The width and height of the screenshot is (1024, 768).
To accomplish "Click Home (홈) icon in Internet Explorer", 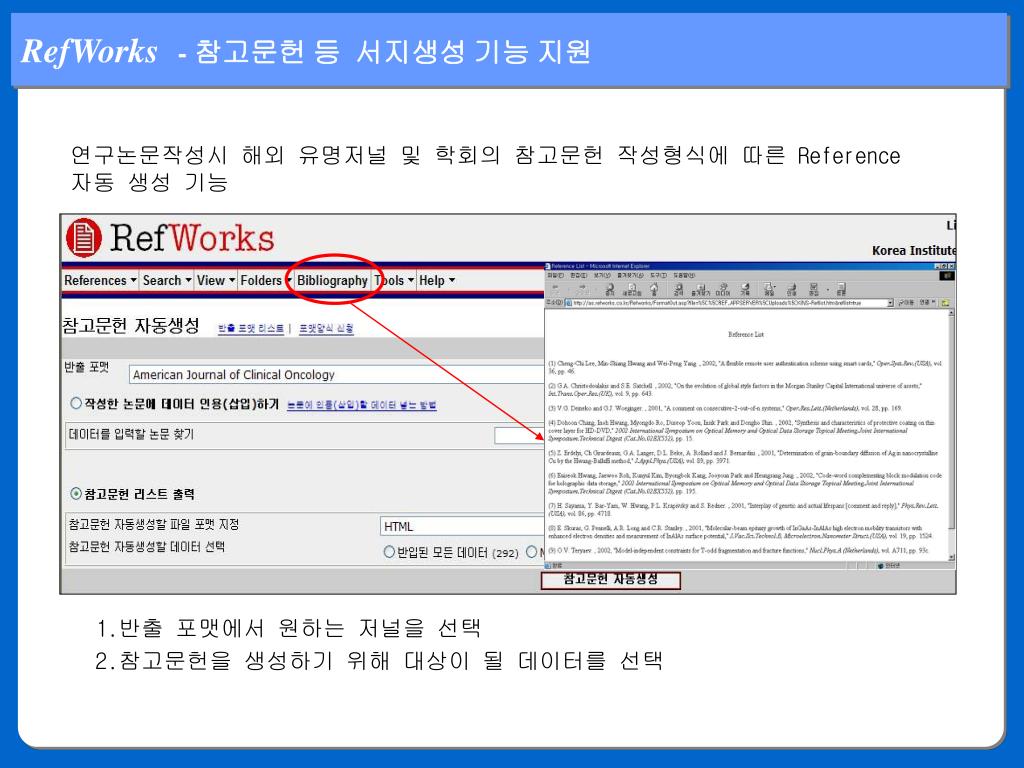I will click(654, 289).
